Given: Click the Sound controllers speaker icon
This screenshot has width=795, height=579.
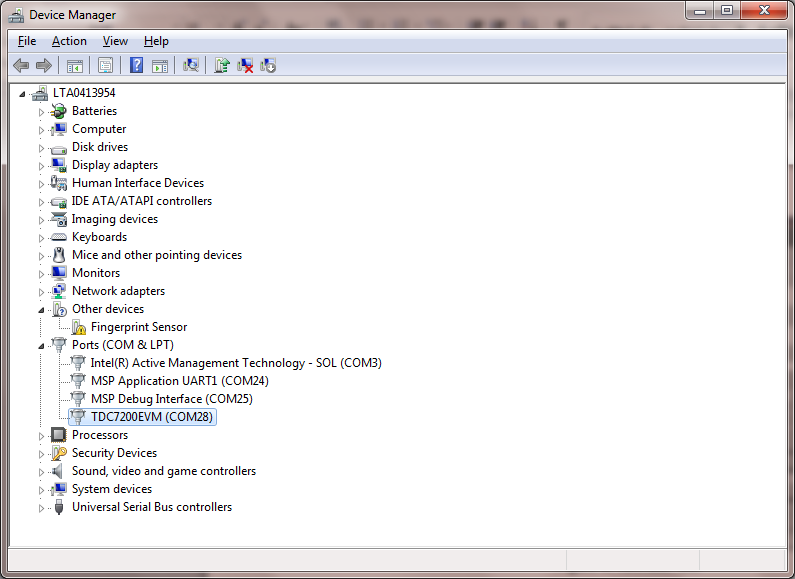Looking at the screenshot, I should coord(58,471).
